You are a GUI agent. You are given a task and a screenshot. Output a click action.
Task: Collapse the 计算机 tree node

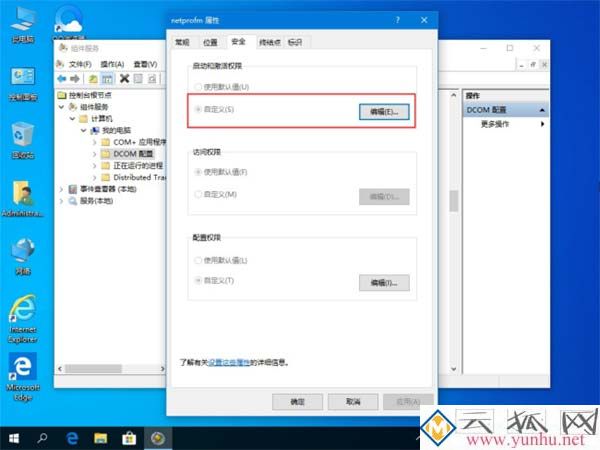pyautogui.click(x=72, y=119)
